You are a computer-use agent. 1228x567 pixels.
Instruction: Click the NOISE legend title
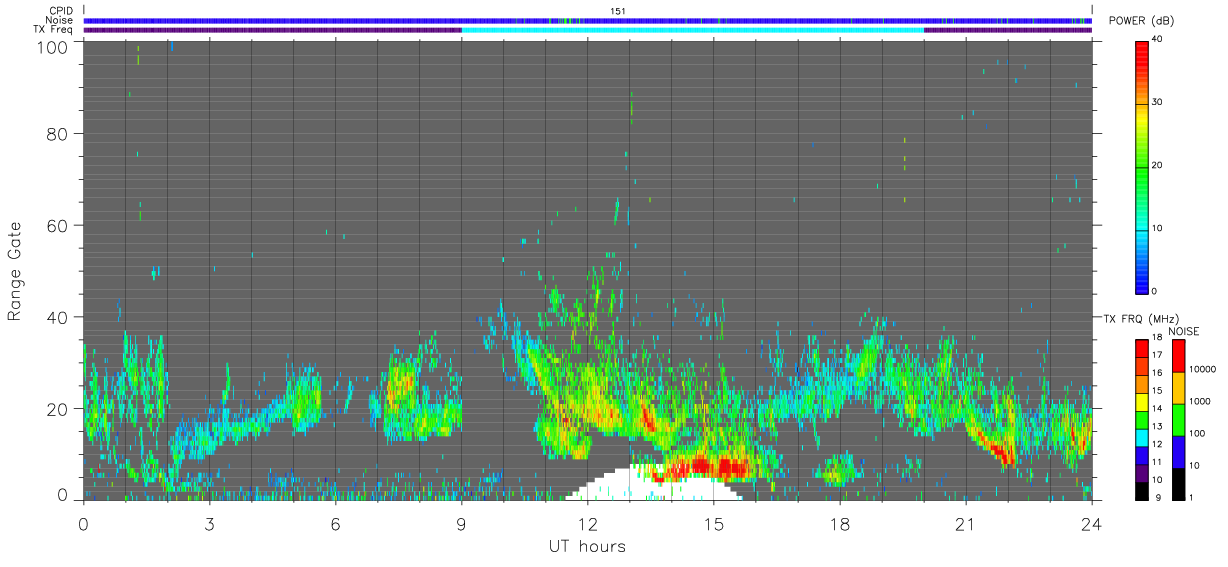pos(1183,331)
